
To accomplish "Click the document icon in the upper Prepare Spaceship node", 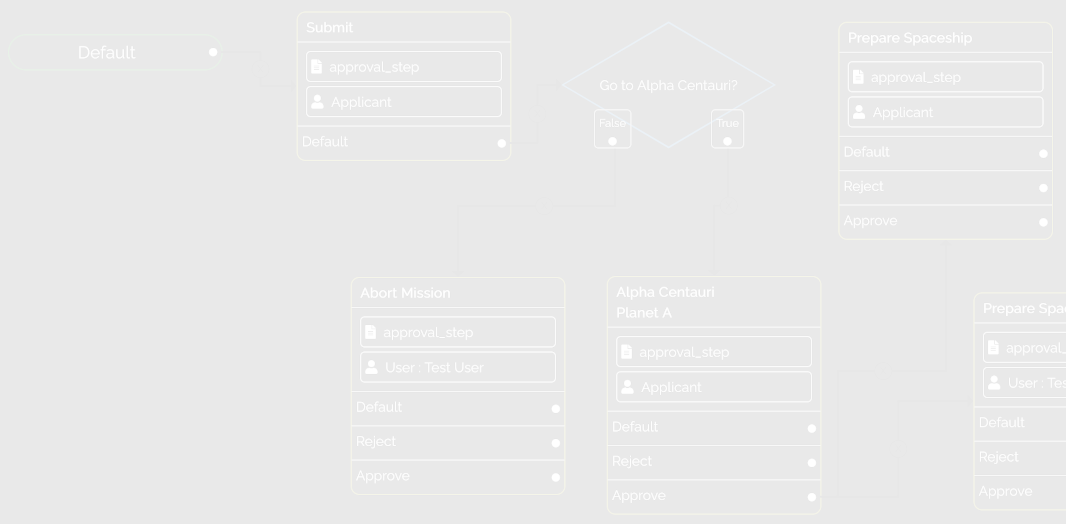I will tap(858, 77).
